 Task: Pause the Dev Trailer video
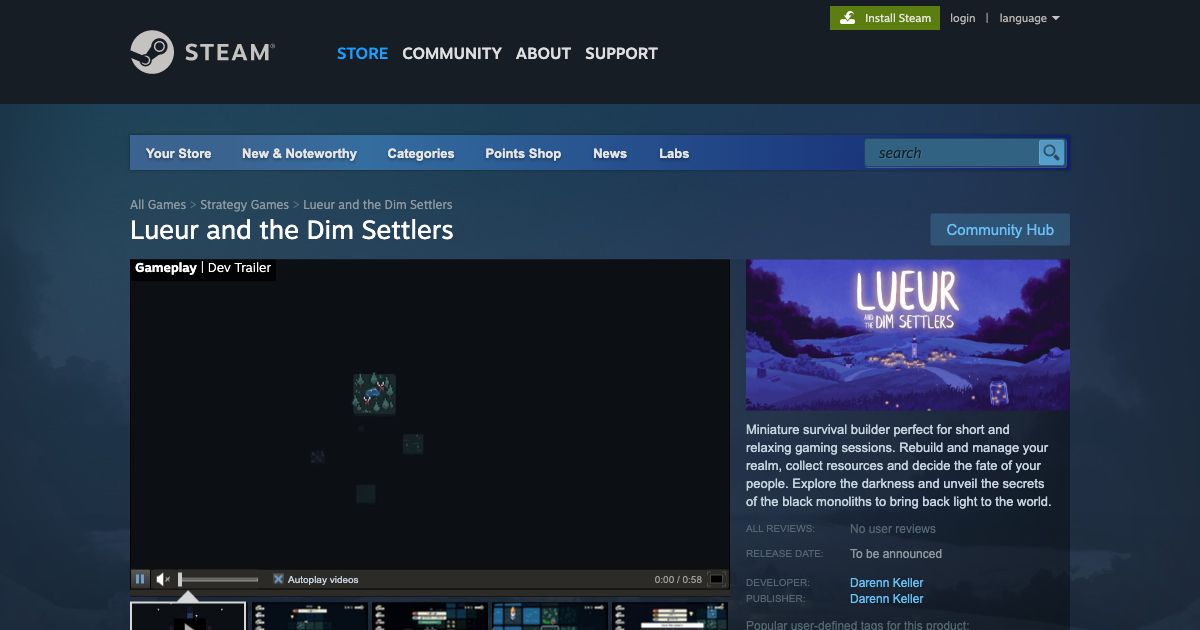(140, 578)
